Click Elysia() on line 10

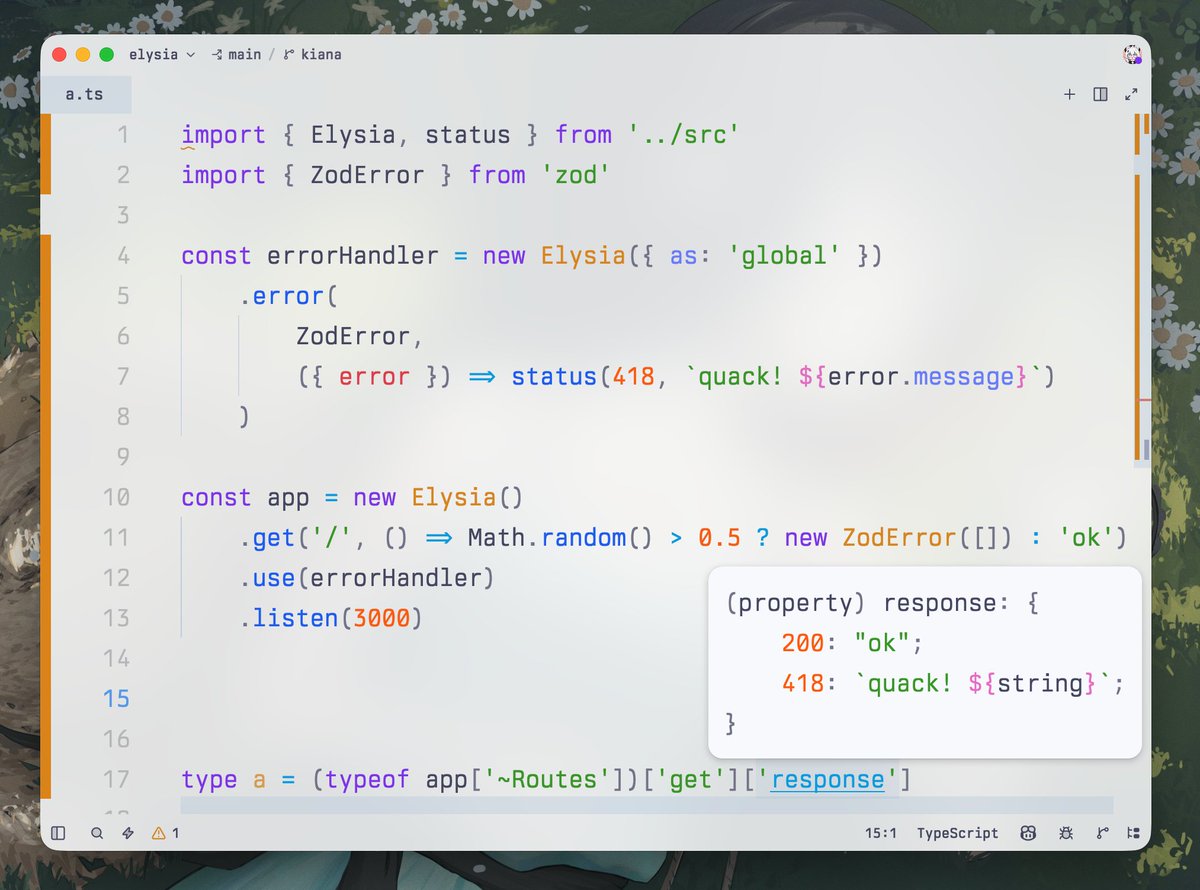click(468, 497)
